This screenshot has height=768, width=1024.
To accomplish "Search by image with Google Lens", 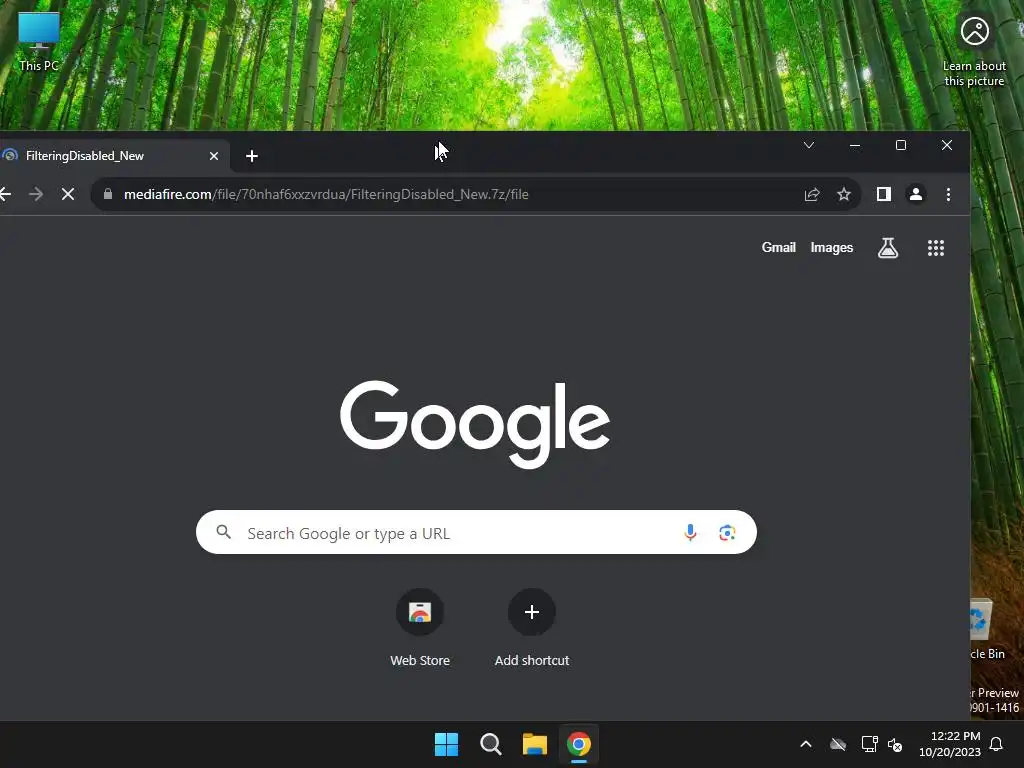I will click(727, 533).
